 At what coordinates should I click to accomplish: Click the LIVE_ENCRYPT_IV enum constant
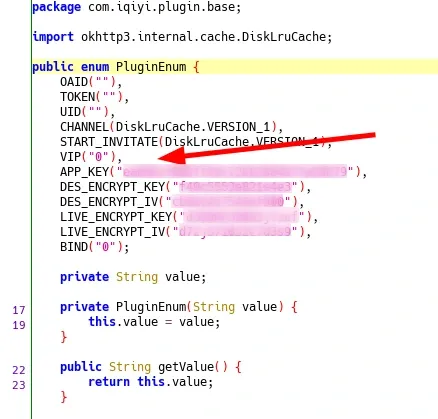click(x=185, y=232)
